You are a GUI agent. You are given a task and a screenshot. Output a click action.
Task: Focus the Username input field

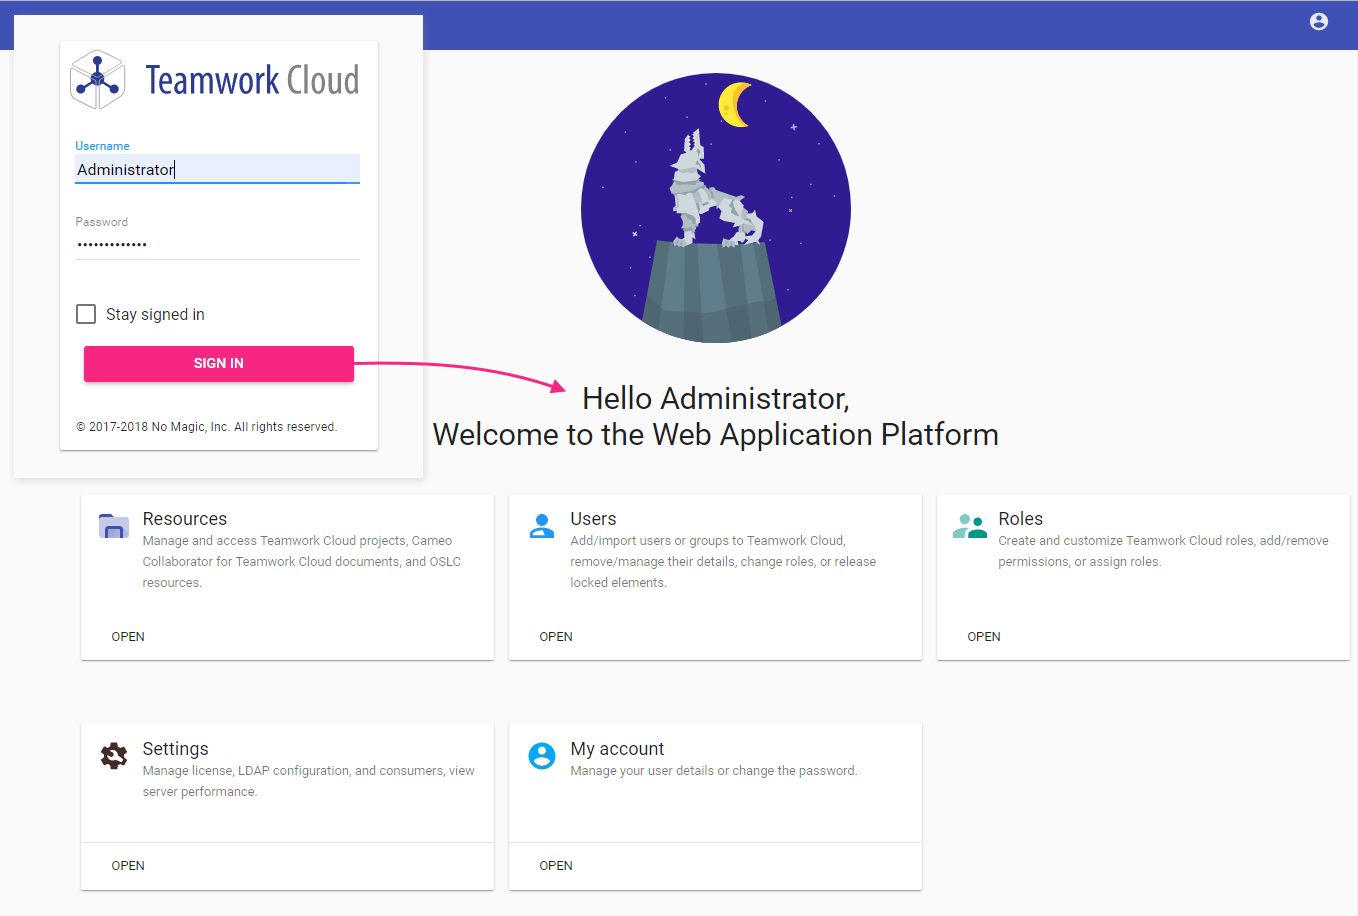coord(217,170)
